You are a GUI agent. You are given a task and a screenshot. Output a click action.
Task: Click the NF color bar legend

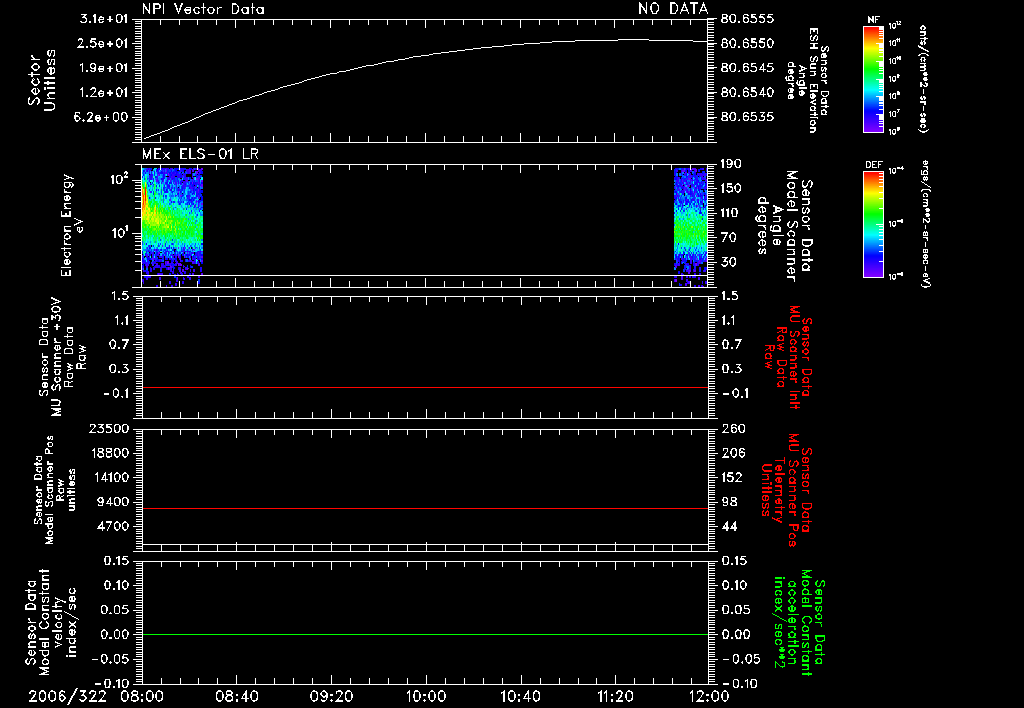coord(873,78)
